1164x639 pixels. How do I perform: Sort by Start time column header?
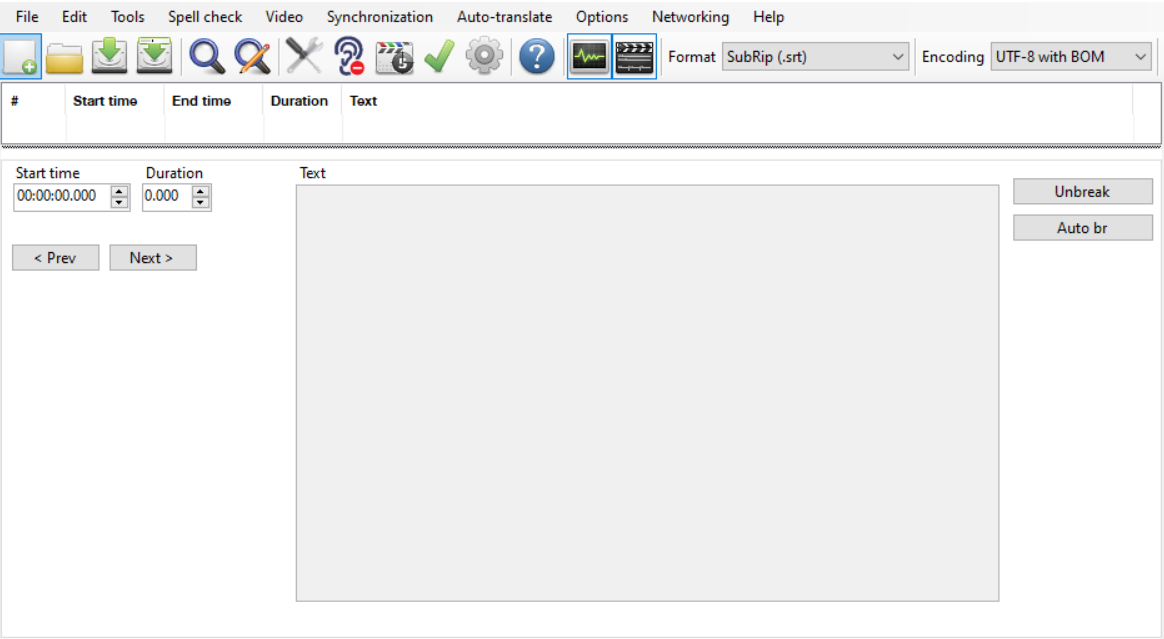115,101
